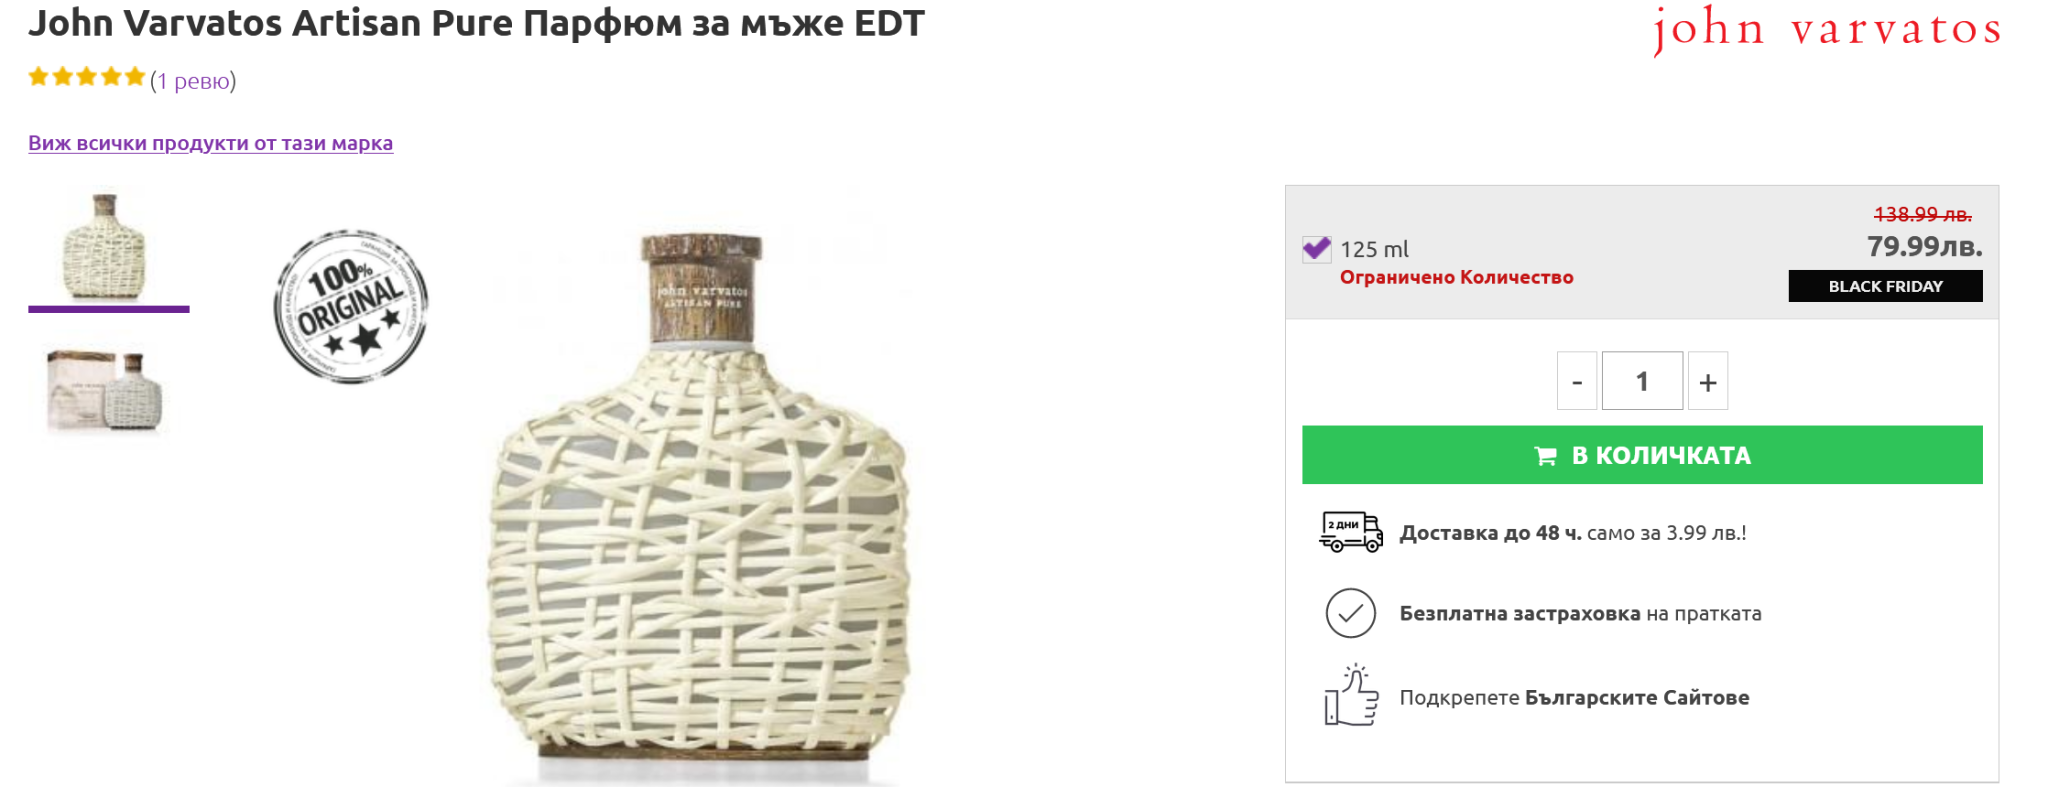Click the 2-day delivery truck icon
This screenshot has width=2048, height=787.
(1350, 532)
